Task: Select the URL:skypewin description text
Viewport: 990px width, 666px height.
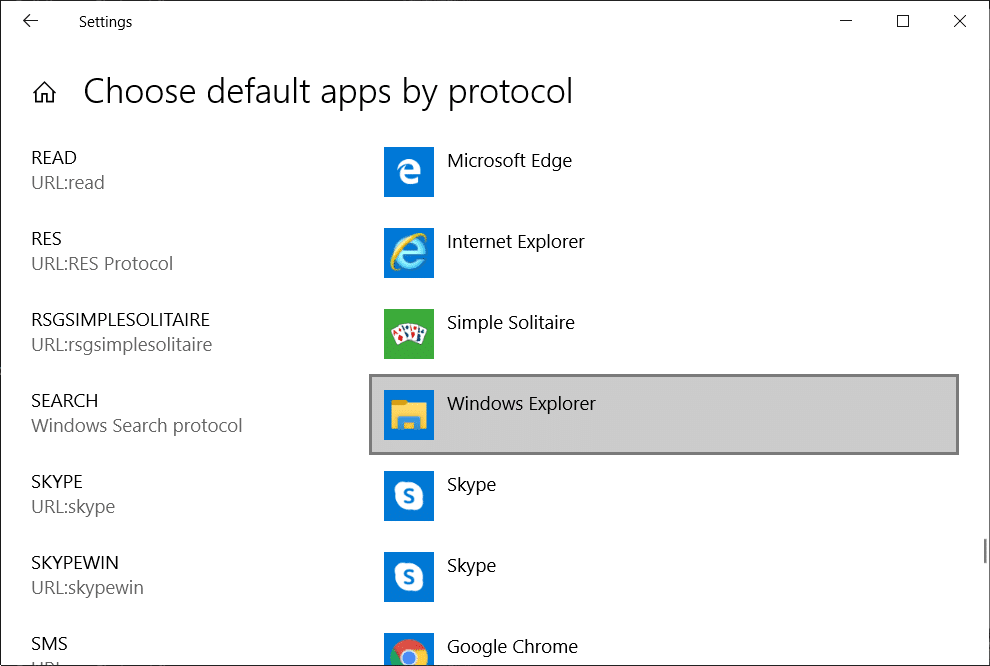Action: 87,588
